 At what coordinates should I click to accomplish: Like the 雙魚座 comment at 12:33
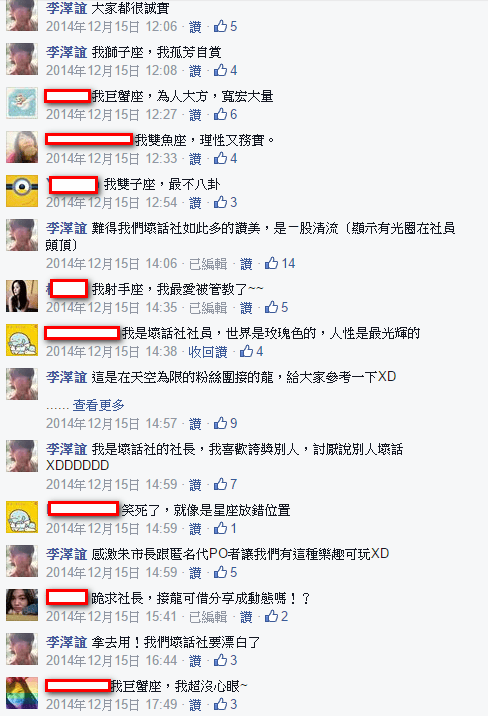195,159
